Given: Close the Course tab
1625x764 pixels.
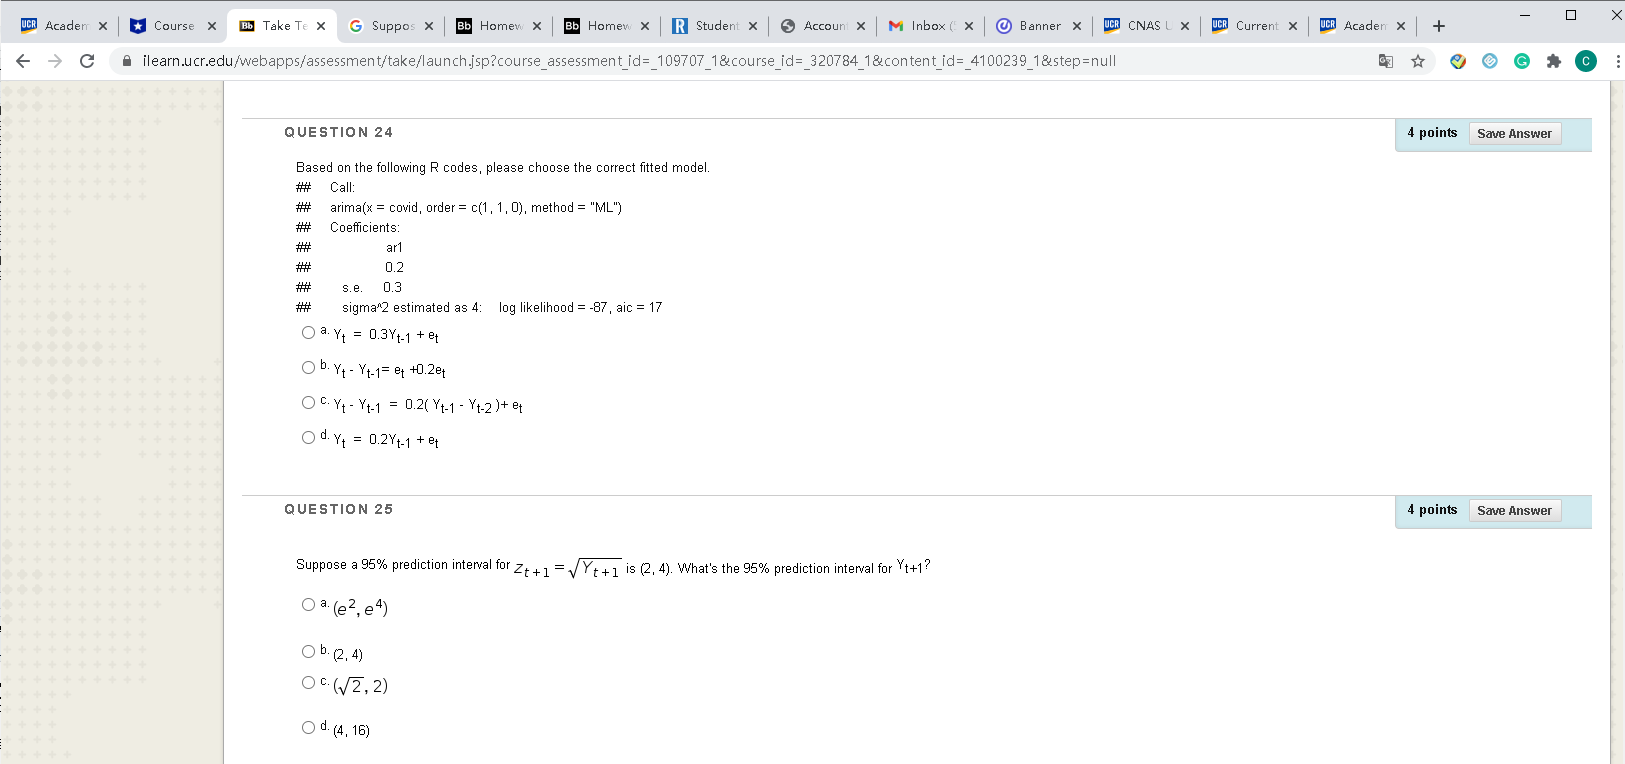Looking at the screenshot, I should pos(212,26).
